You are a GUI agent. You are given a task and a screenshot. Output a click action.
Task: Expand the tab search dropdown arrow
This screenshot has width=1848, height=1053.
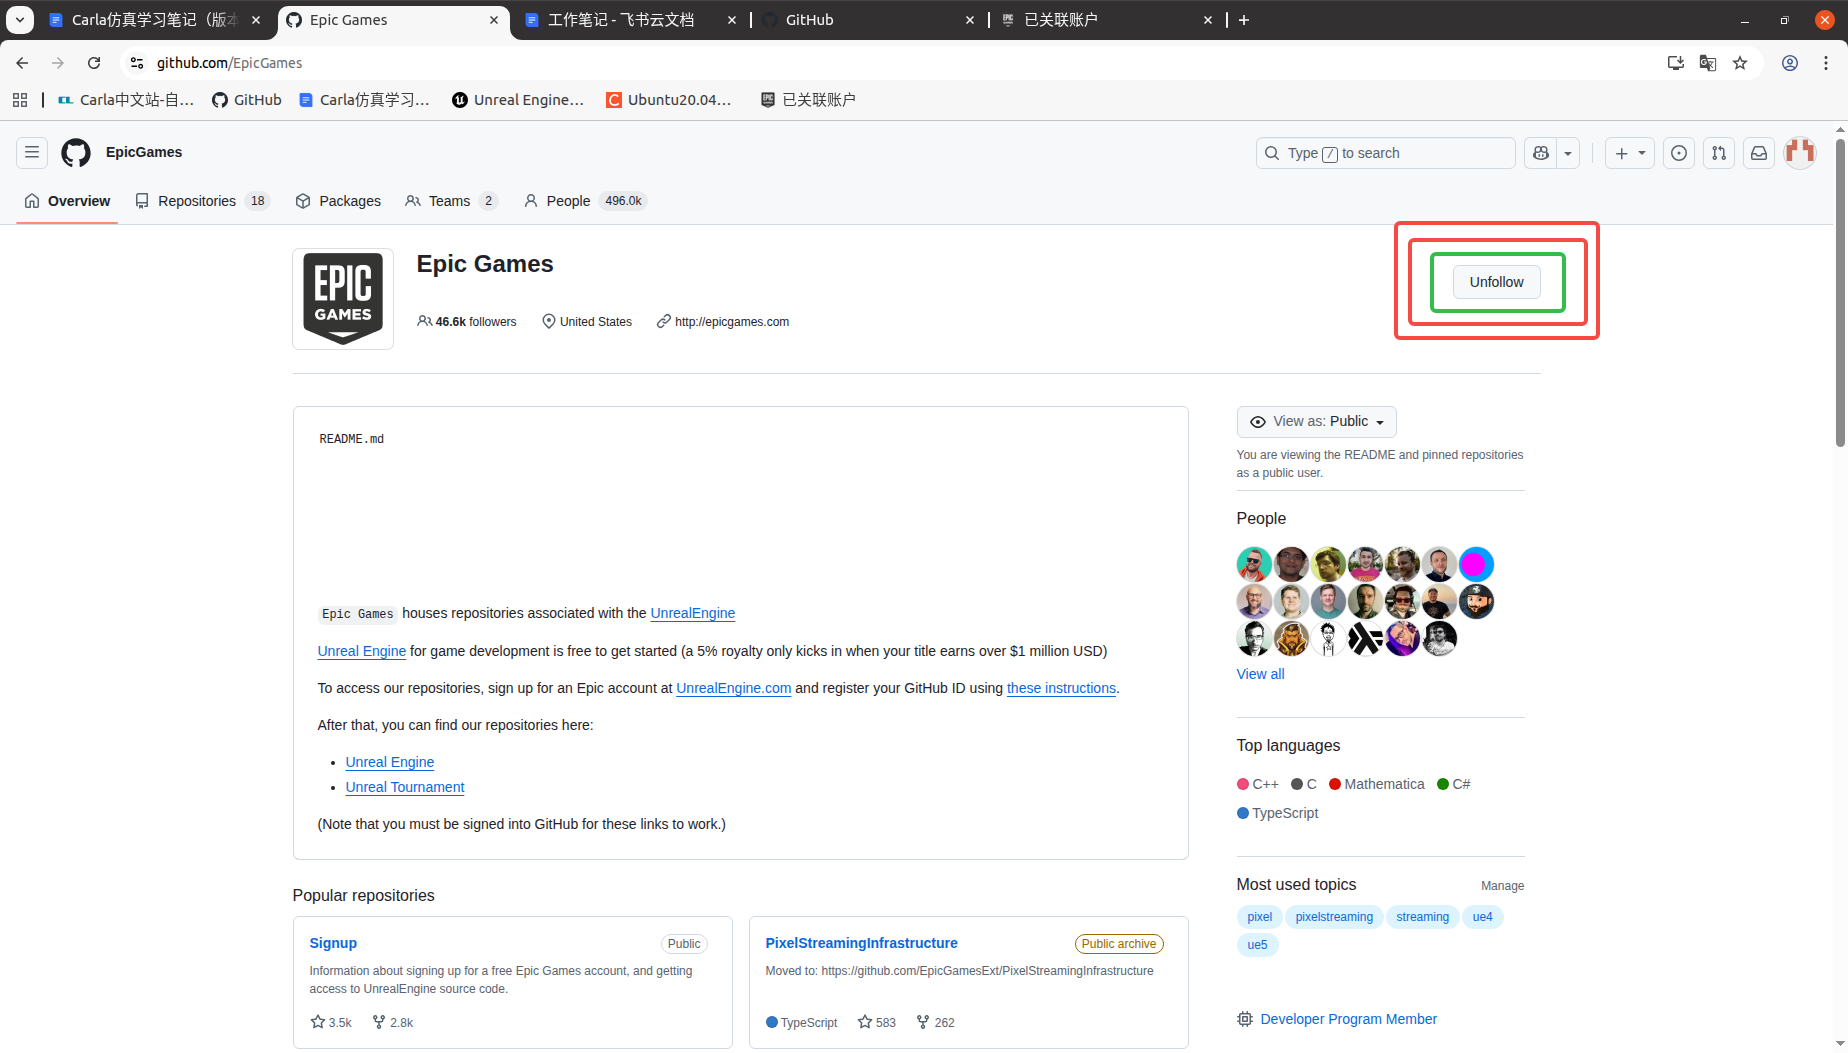(20, 20)
